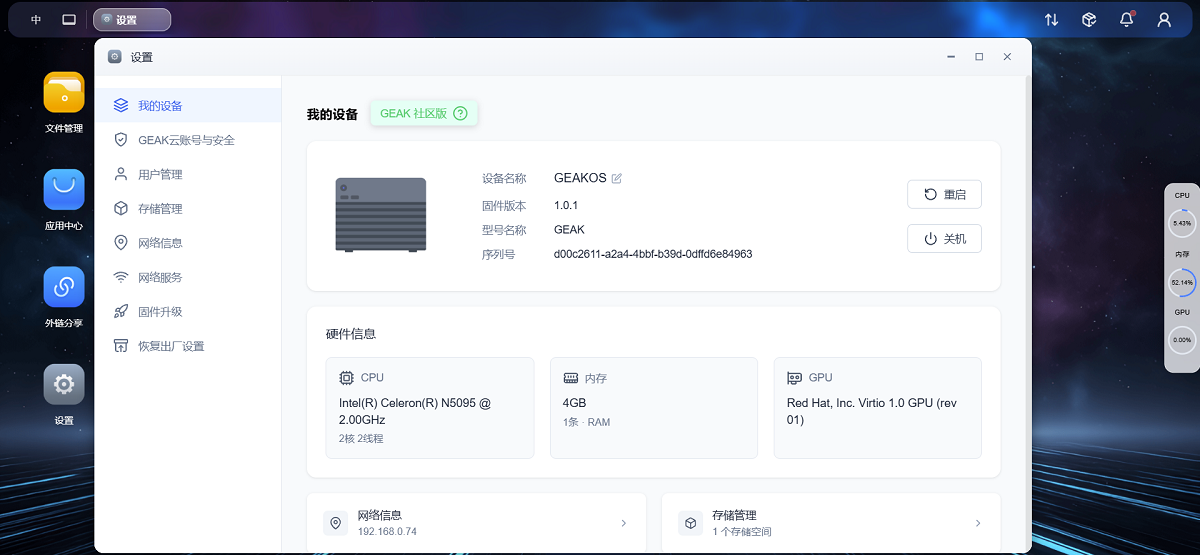1200x555 pixels.
Task: Expand the 网络信息 card chevron
Action: (x=624, y=523)
